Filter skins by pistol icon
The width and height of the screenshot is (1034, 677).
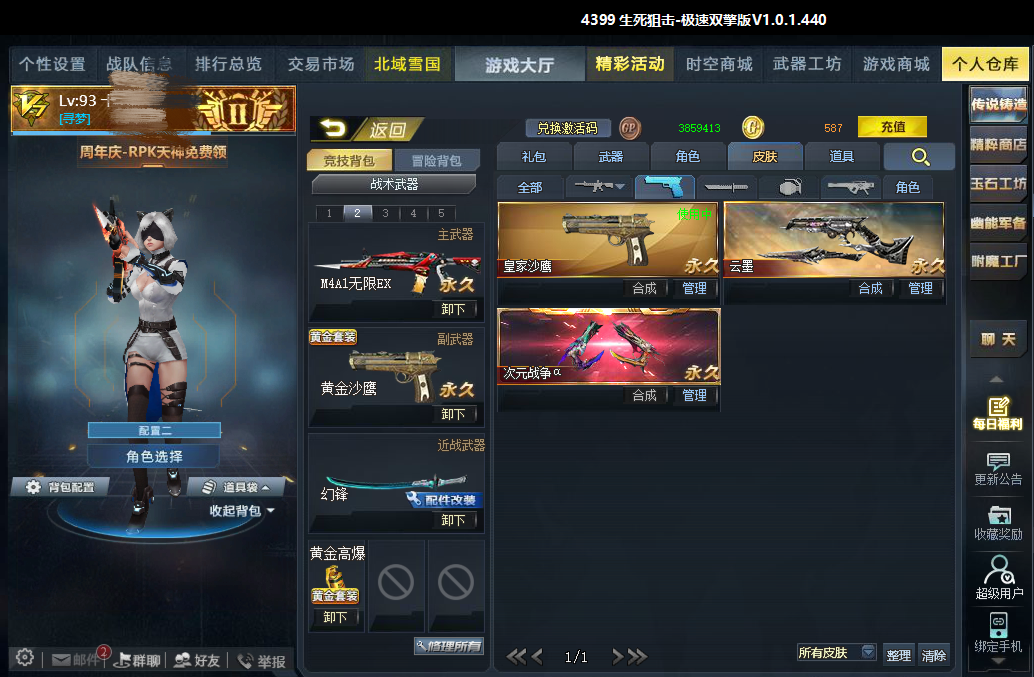[x=664, y=187]
